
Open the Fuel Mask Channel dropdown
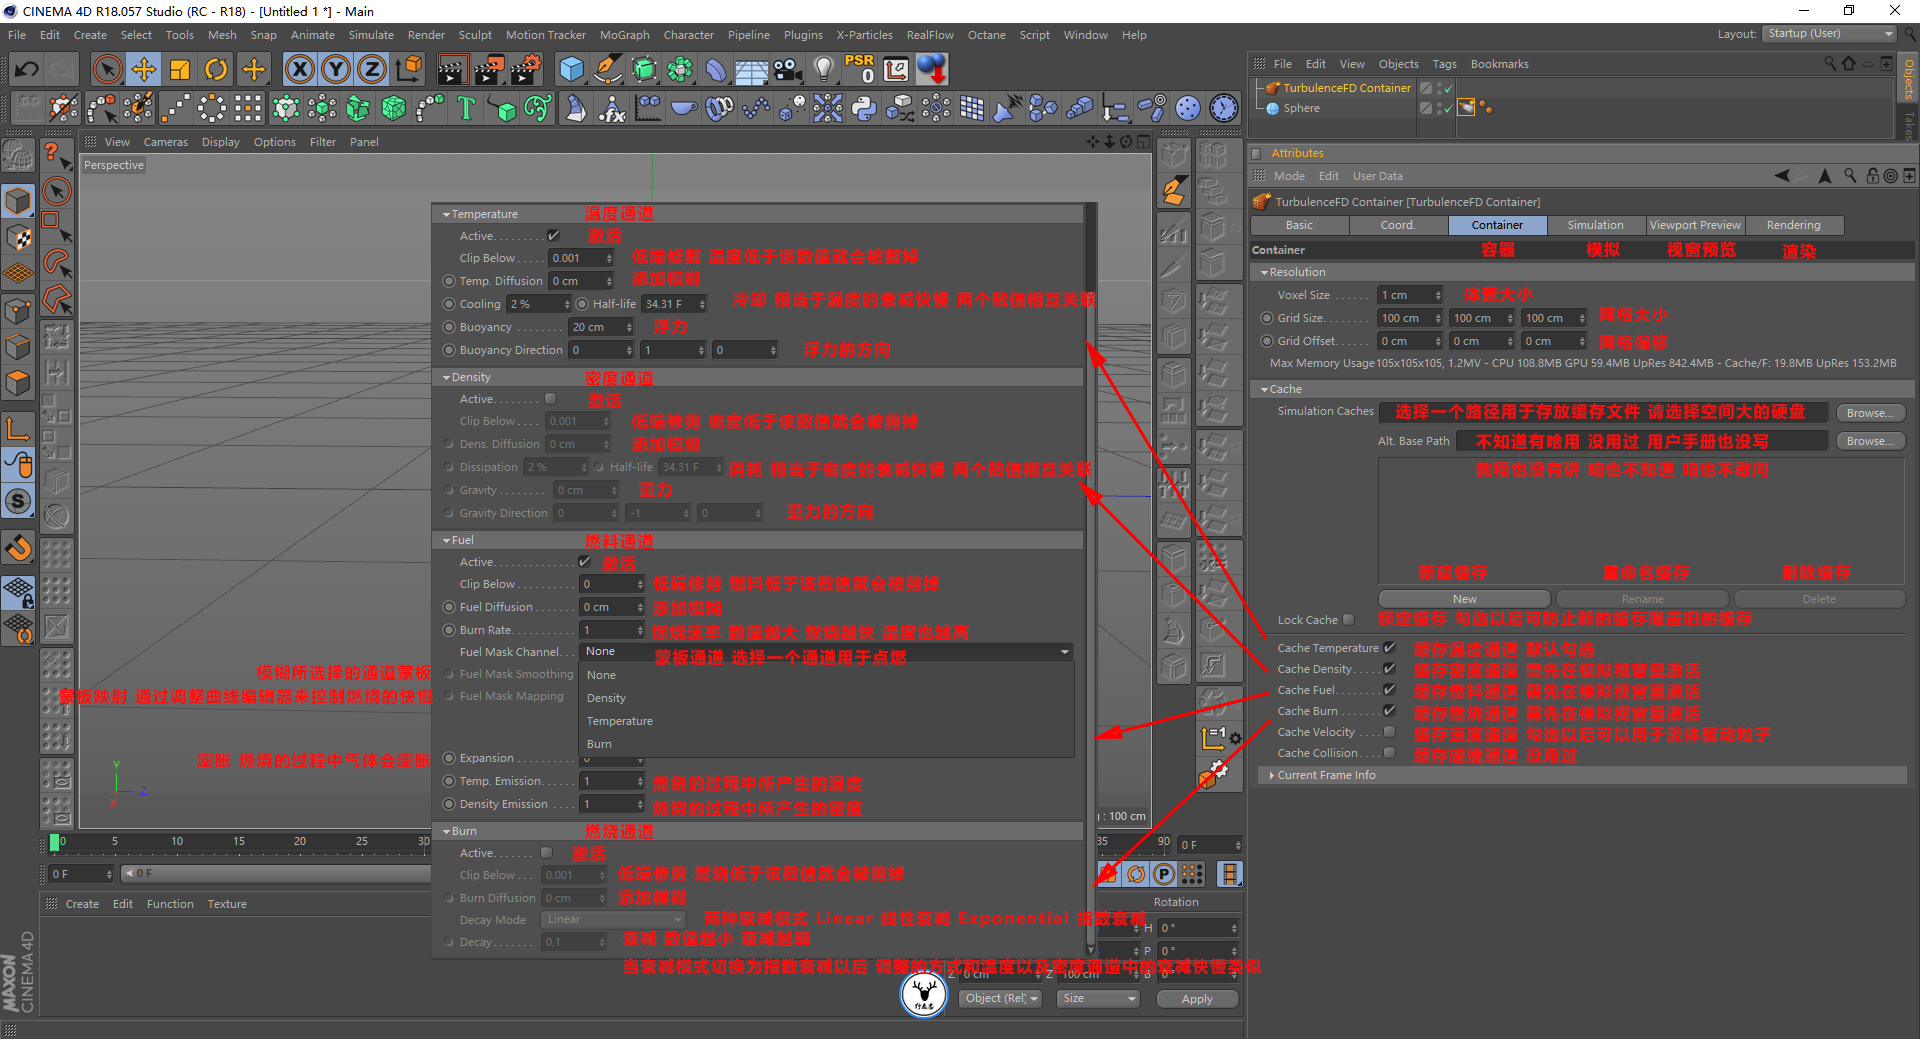[x=826, y=652]
